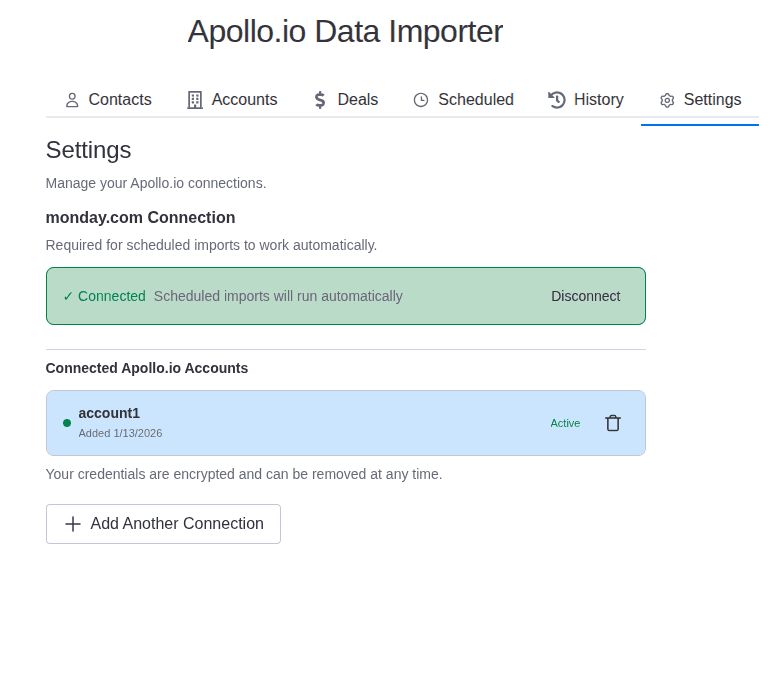Click 'Connected Apollo.io Accounts' heading
782x697 pixels.
147,368
